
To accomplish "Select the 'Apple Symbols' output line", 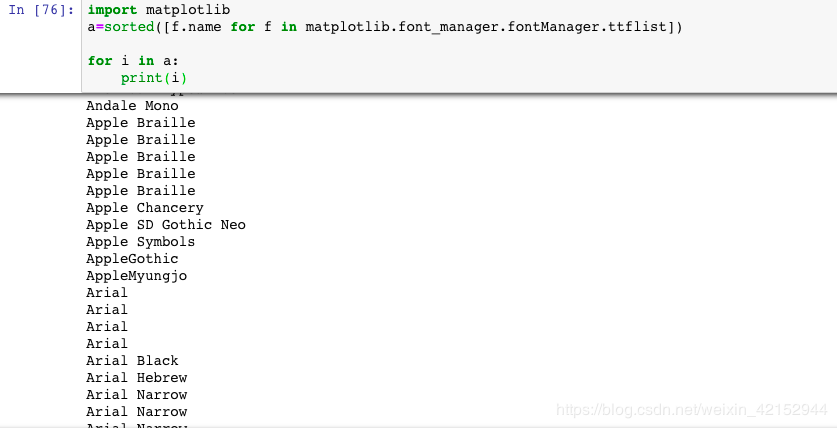I will click(x=140, y=242).
